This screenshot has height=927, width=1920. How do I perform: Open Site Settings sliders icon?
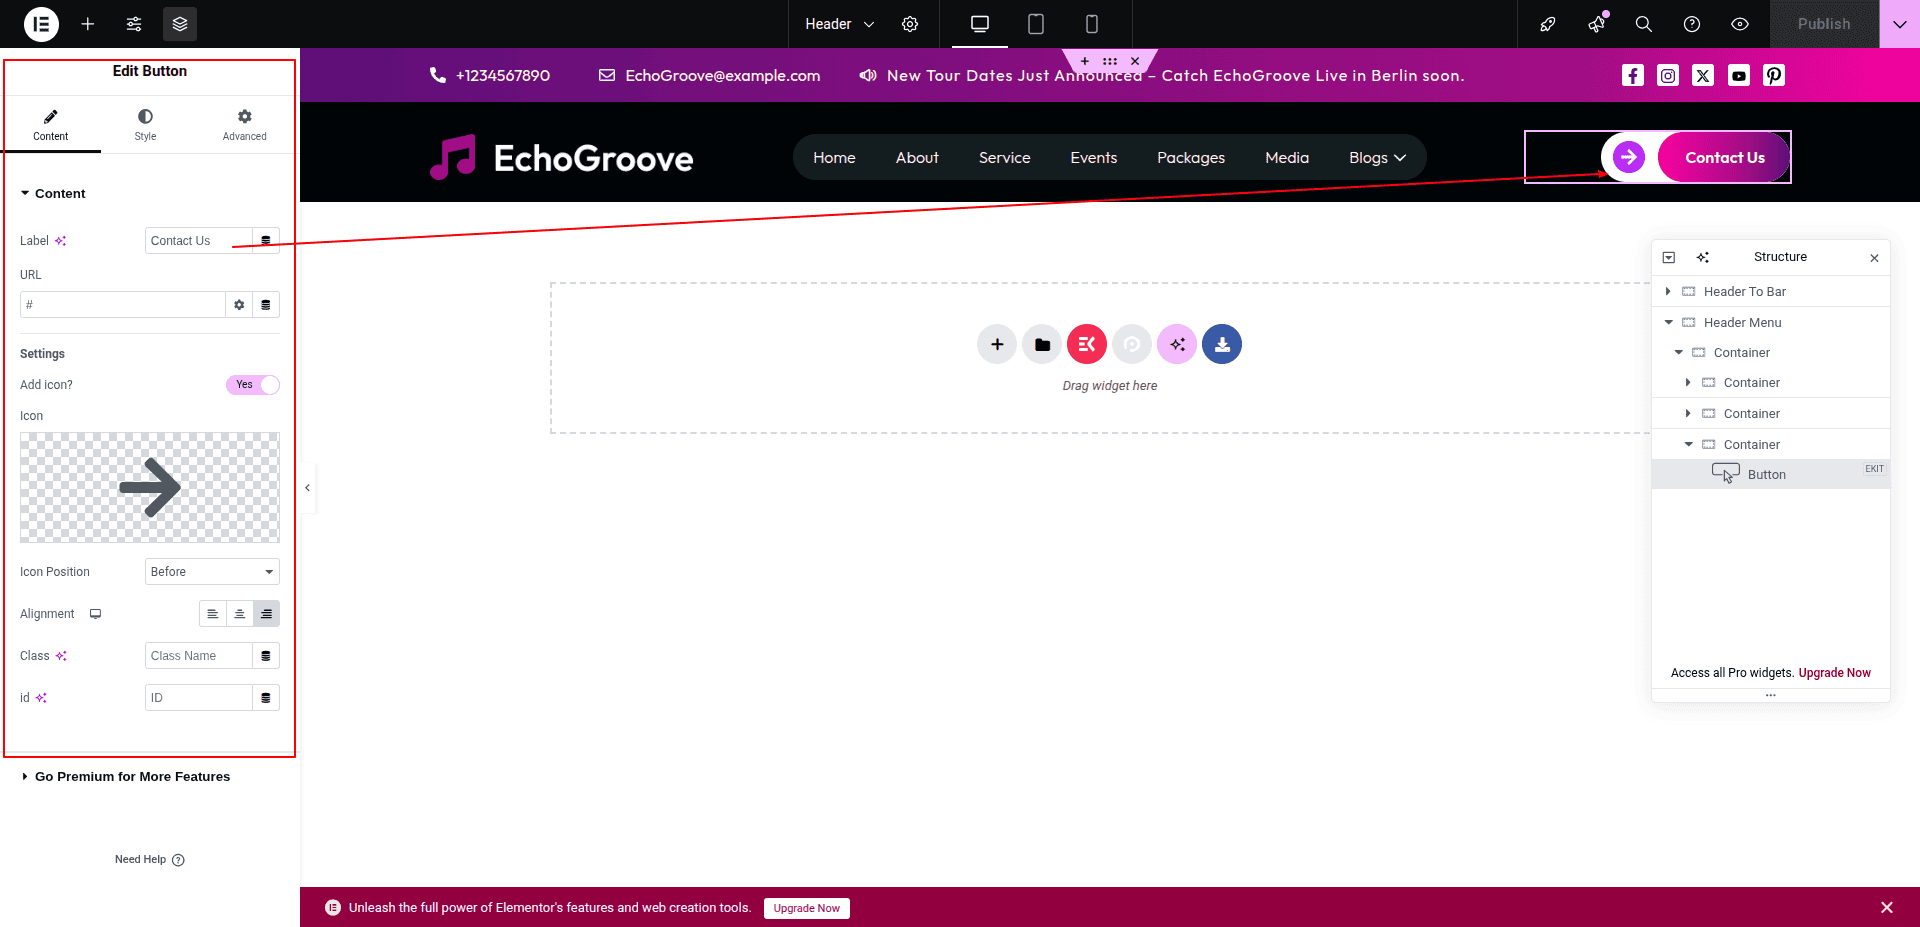click(x=134, y=24)
